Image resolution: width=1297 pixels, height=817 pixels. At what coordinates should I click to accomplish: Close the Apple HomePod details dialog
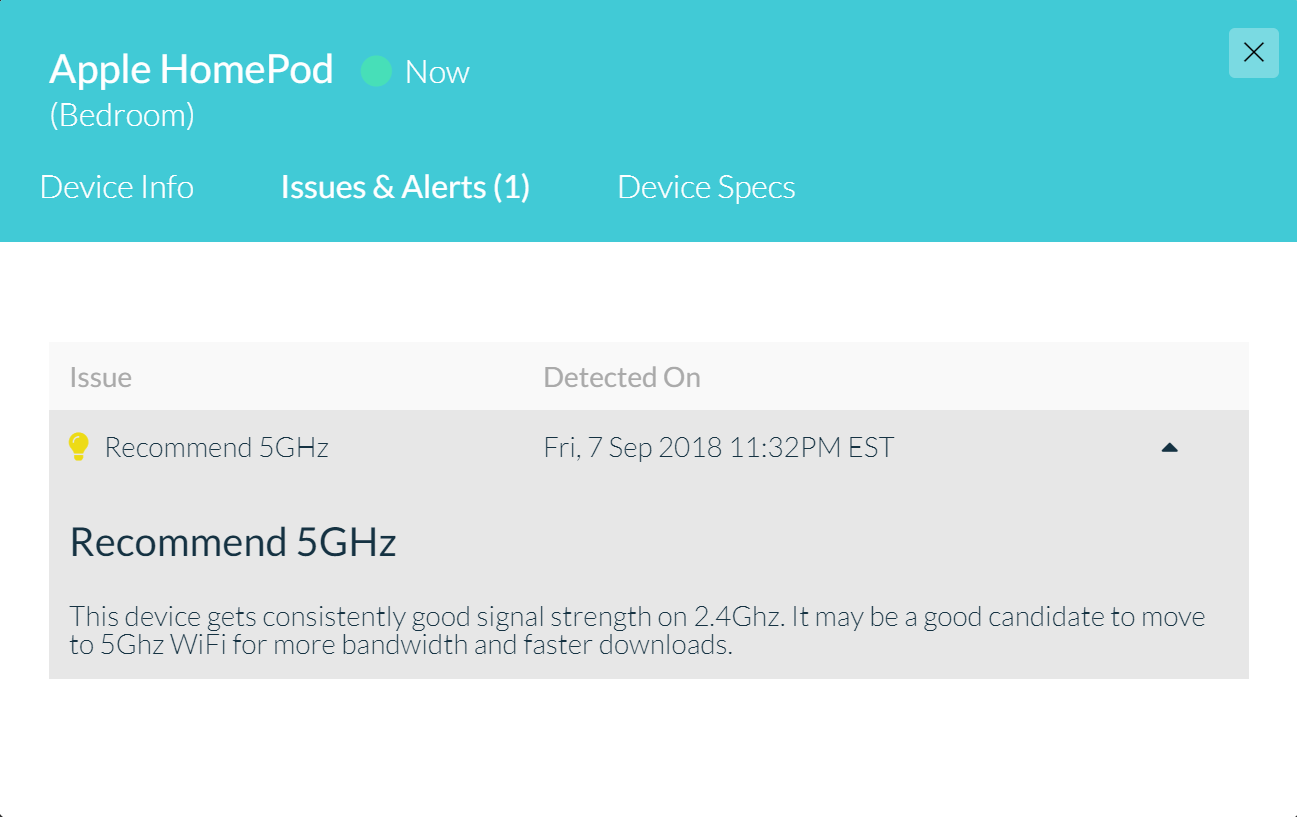[x=1253, y=53]
